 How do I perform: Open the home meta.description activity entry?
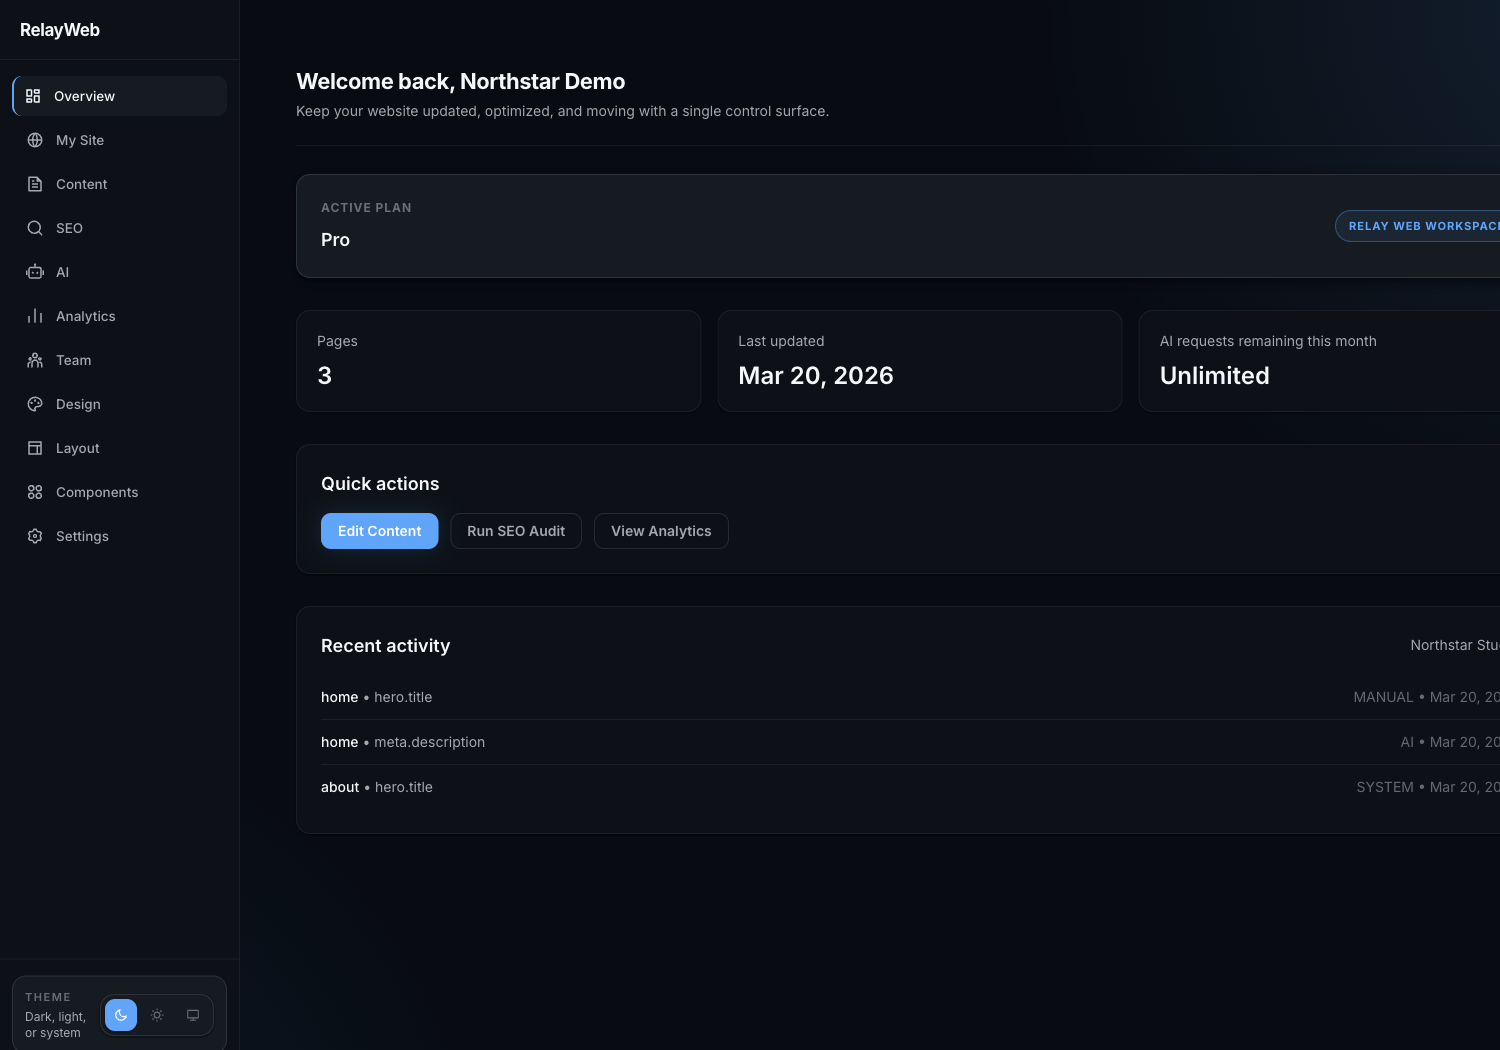point(403,742)
